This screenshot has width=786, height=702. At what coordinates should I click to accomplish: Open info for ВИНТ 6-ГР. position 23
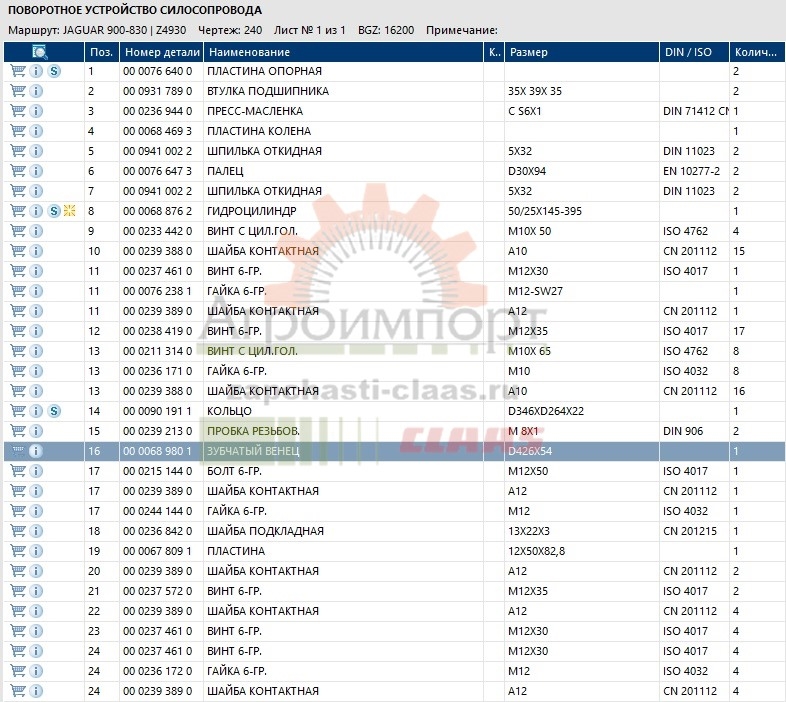point(36,631)
